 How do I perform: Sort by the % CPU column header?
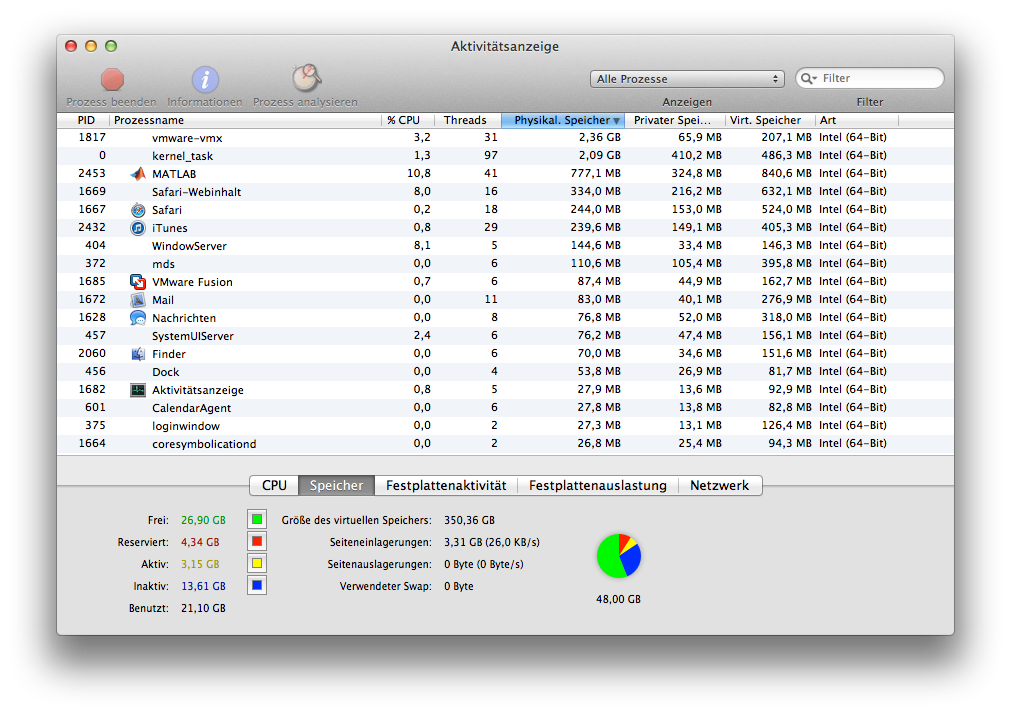pyautogui.click(x=403, y=120)
